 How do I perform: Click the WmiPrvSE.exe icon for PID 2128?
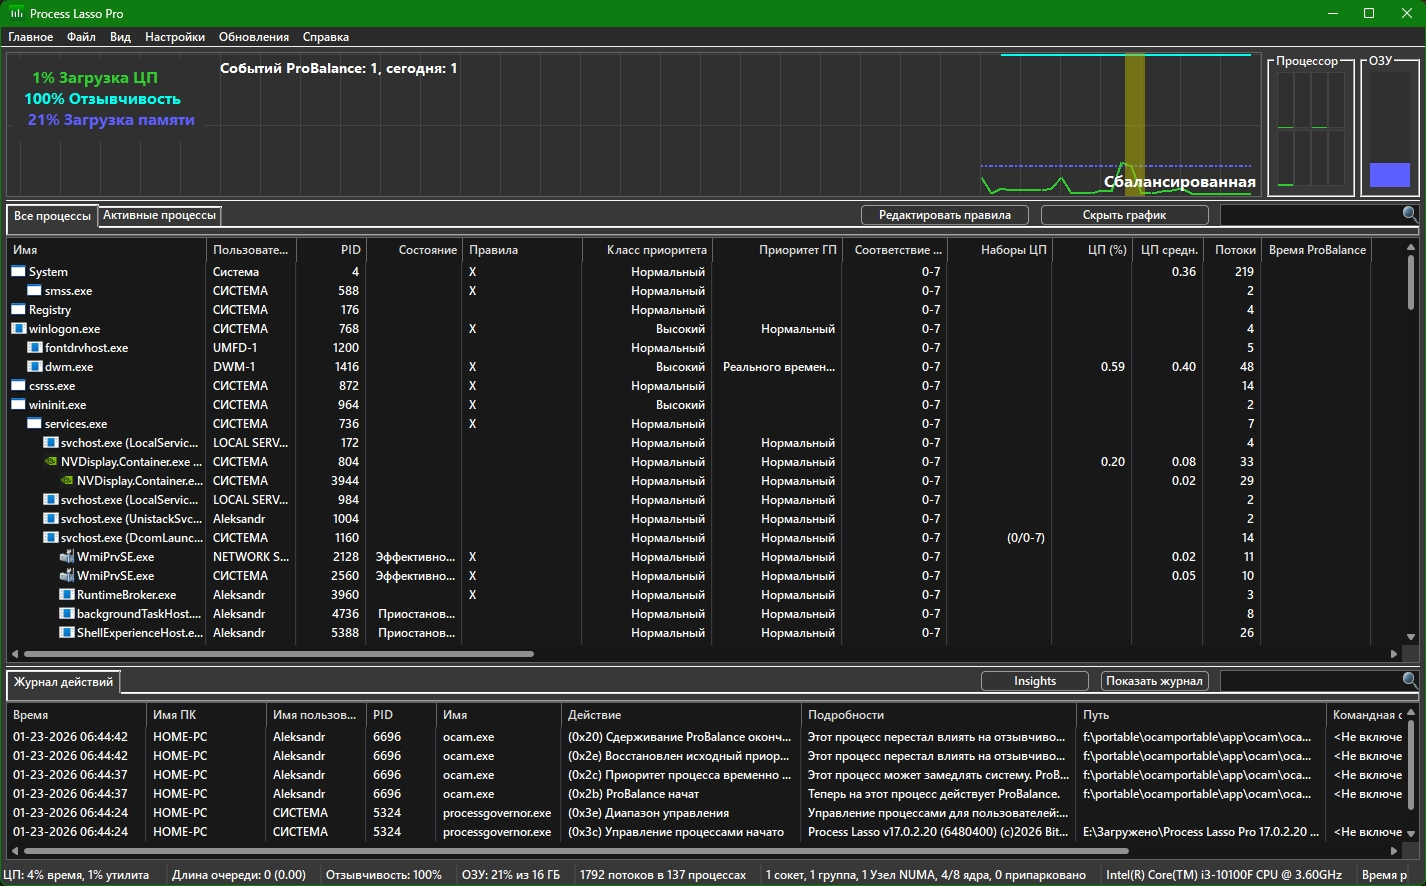67,557
